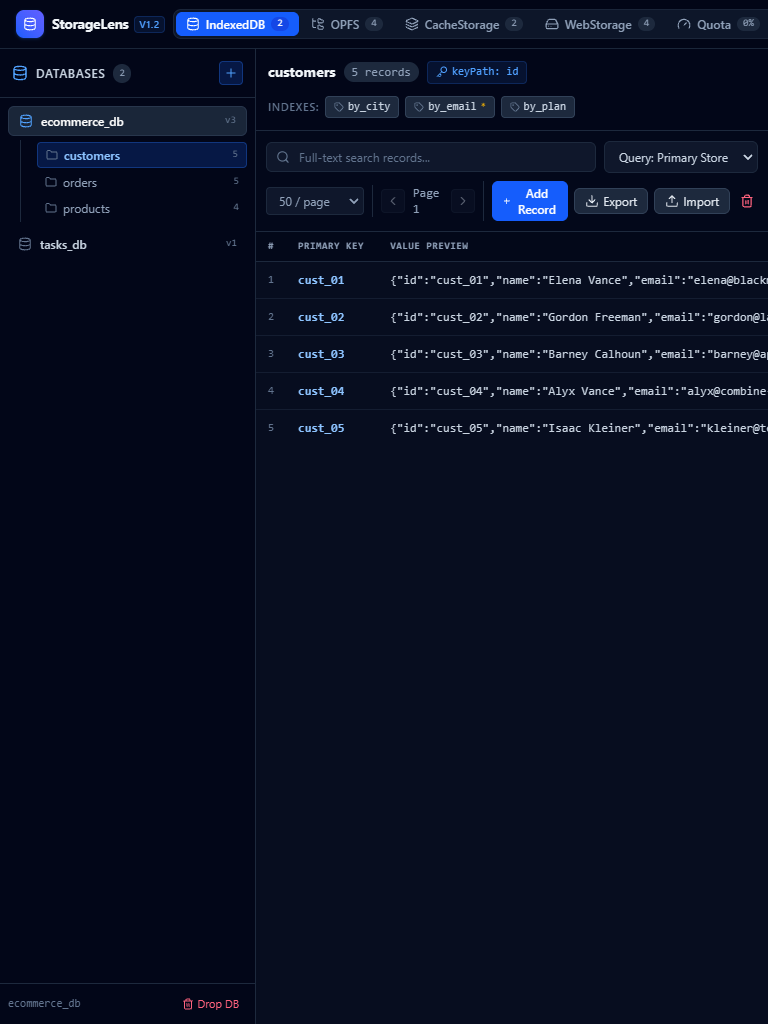Image resolution: width=768 pixels, height=1024 pixels.
Task: Open record cust_01 primary key
Action: pos(321,280)
